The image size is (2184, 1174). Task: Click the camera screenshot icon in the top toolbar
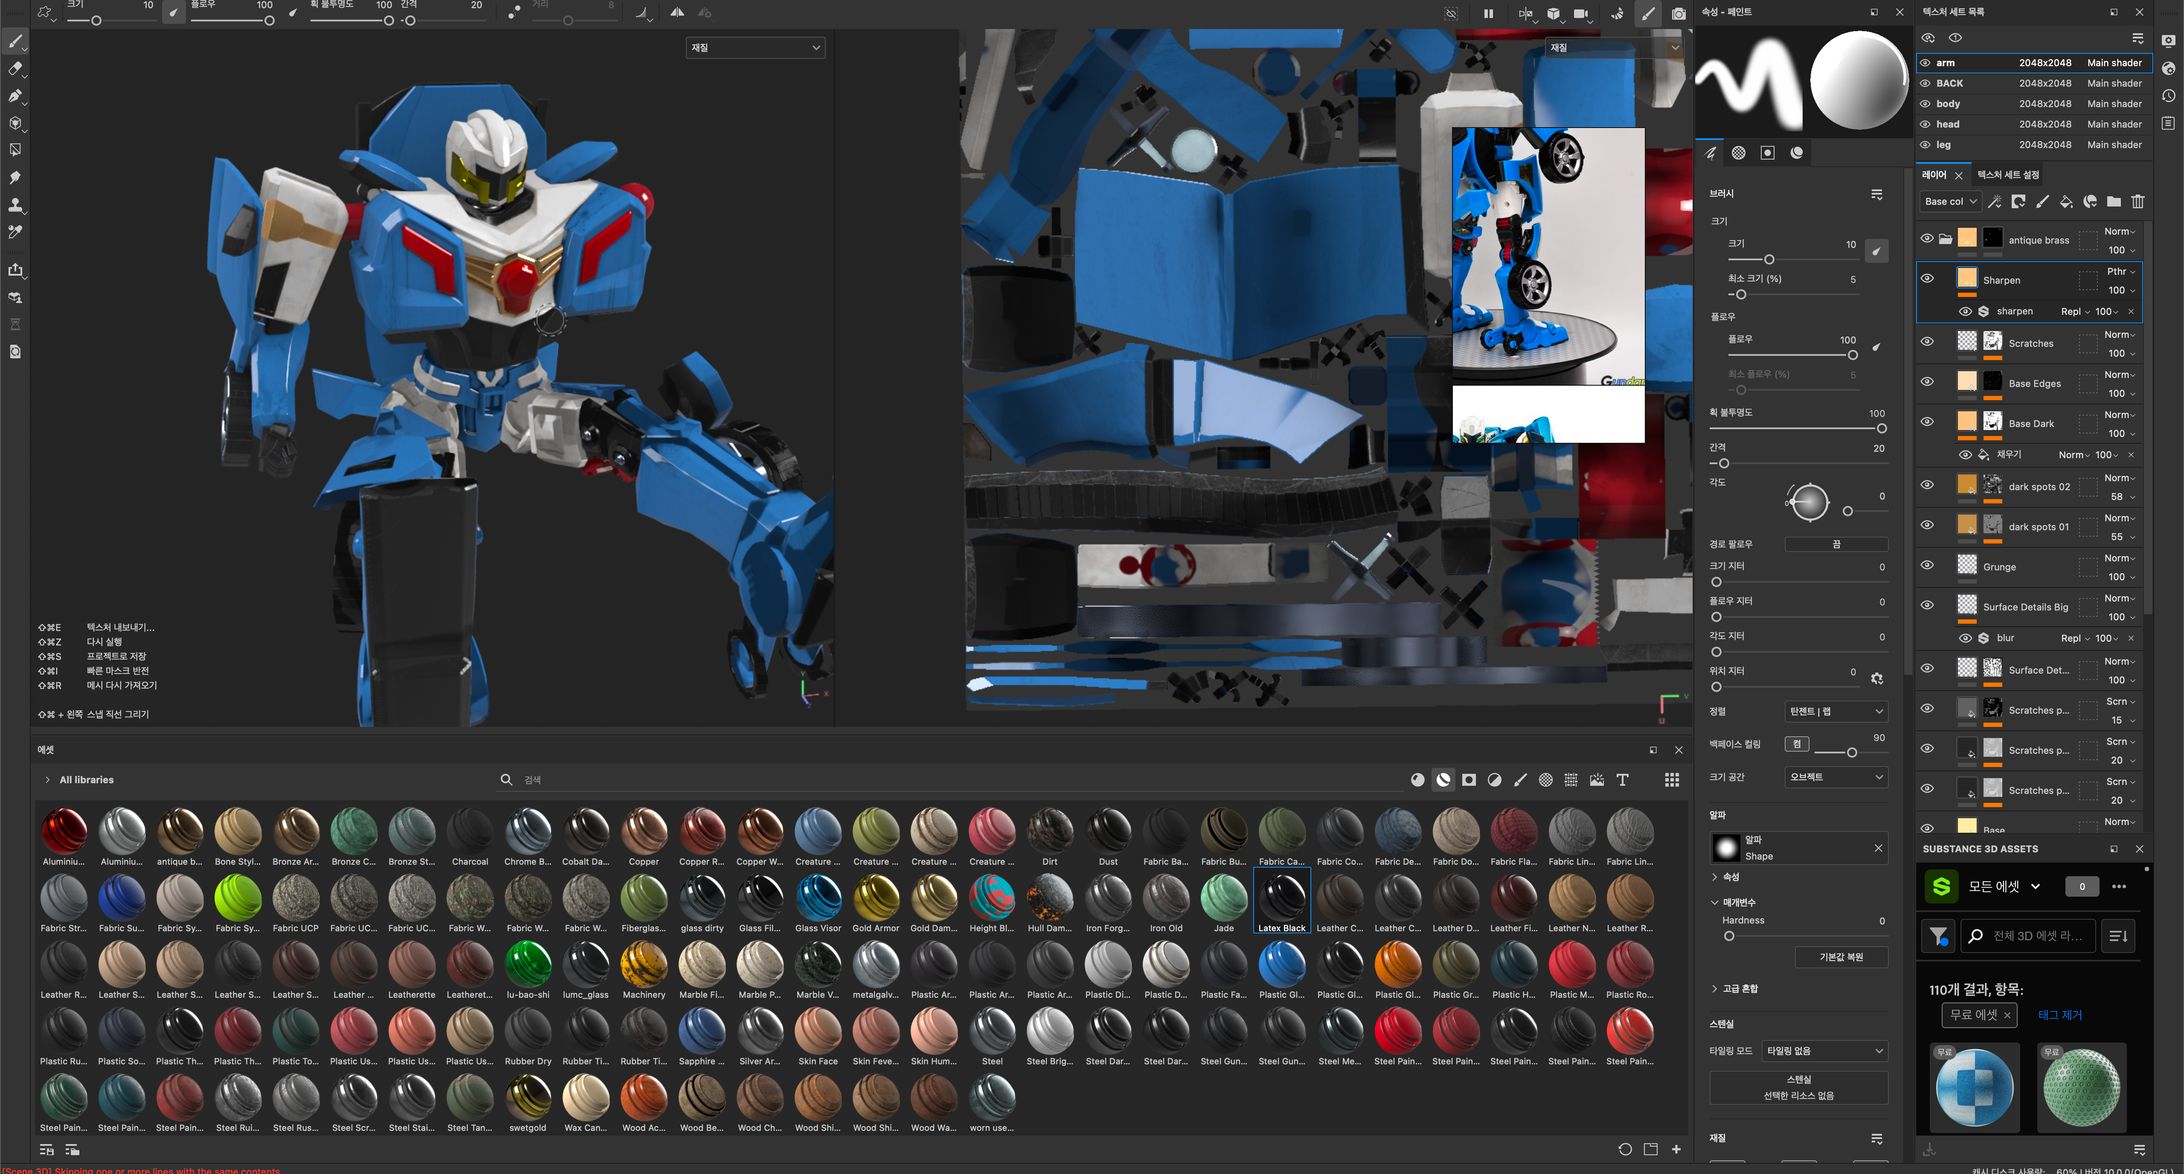(x=1678, y=14)
